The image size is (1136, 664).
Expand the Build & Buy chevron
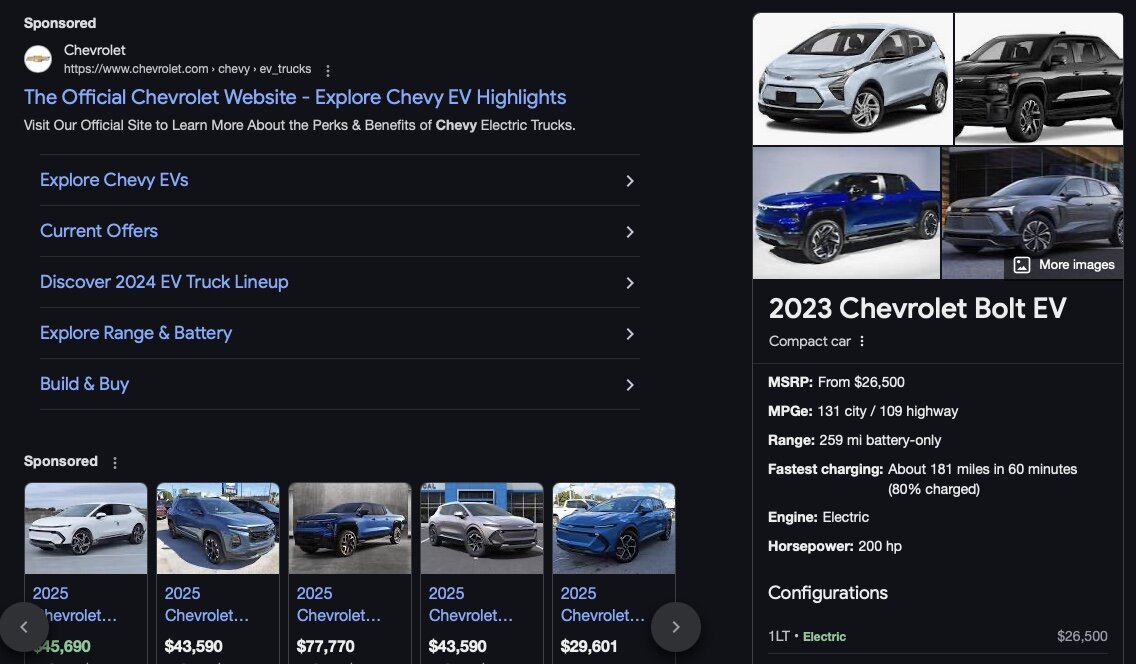coord(630,385)
